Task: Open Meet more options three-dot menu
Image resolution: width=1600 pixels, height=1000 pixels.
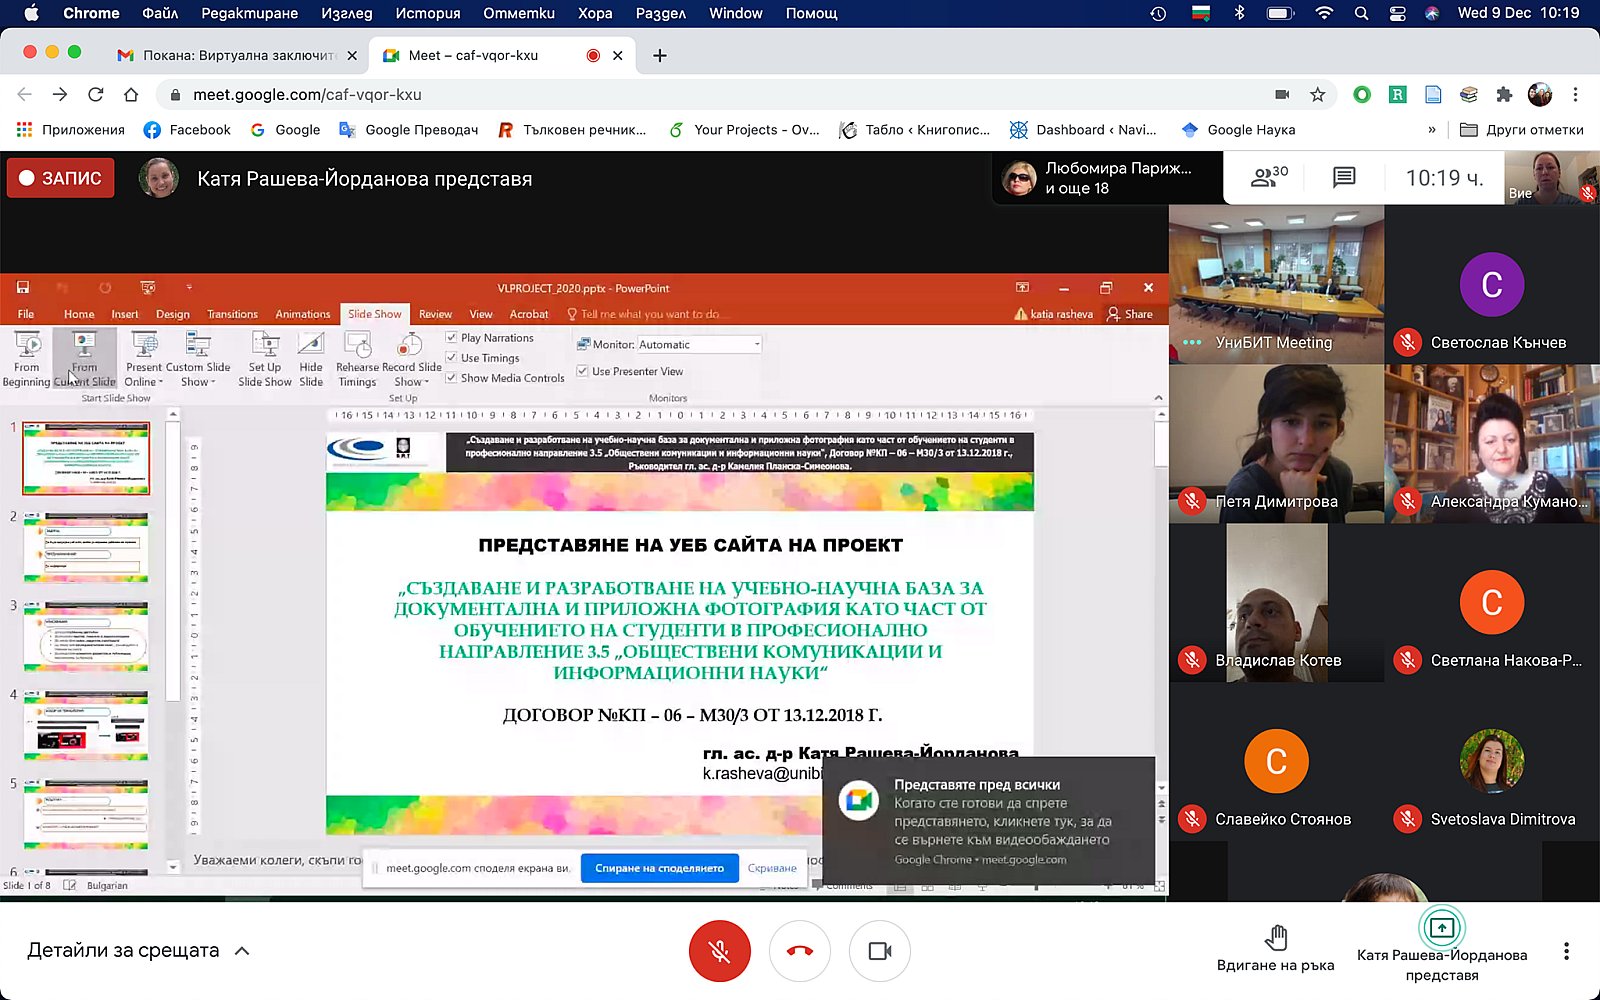Action: pos(1566,951)
